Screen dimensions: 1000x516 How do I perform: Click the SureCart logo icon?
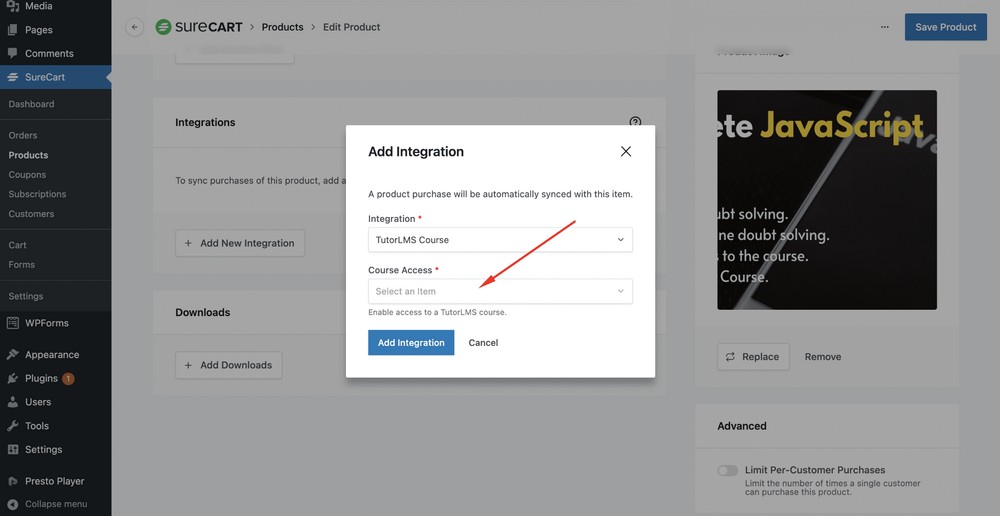(x=163, y=27)
